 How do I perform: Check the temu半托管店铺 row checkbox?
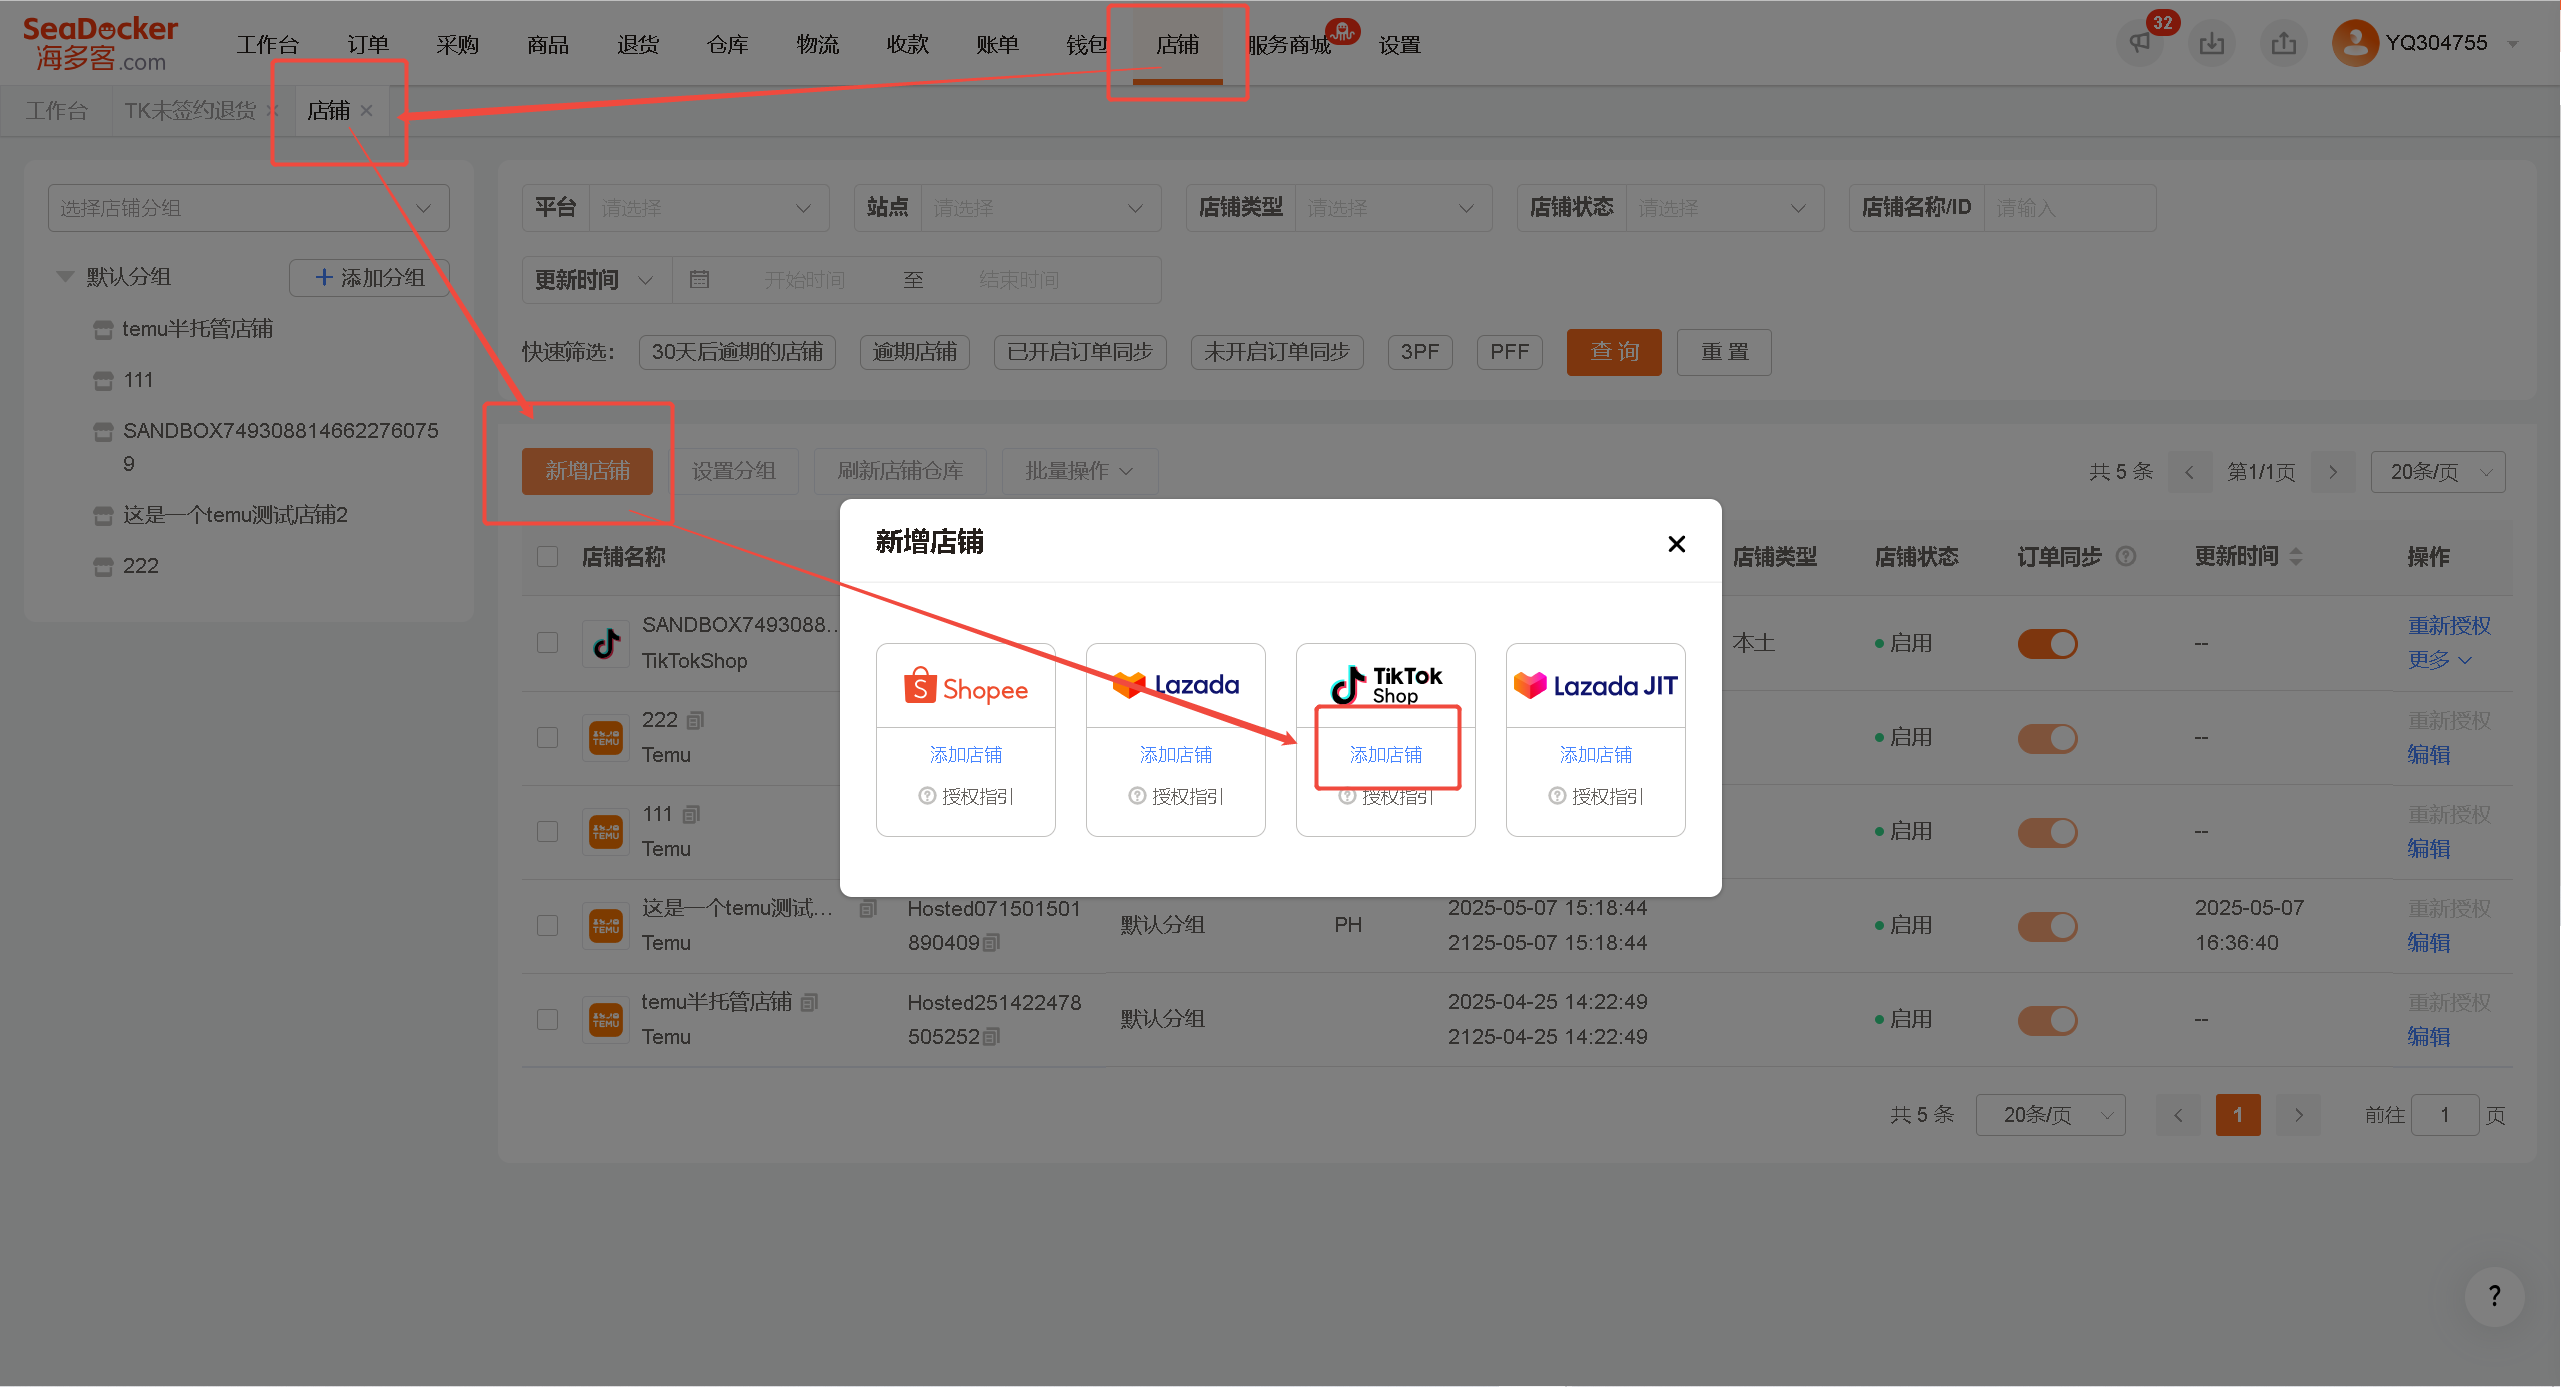548,1019
